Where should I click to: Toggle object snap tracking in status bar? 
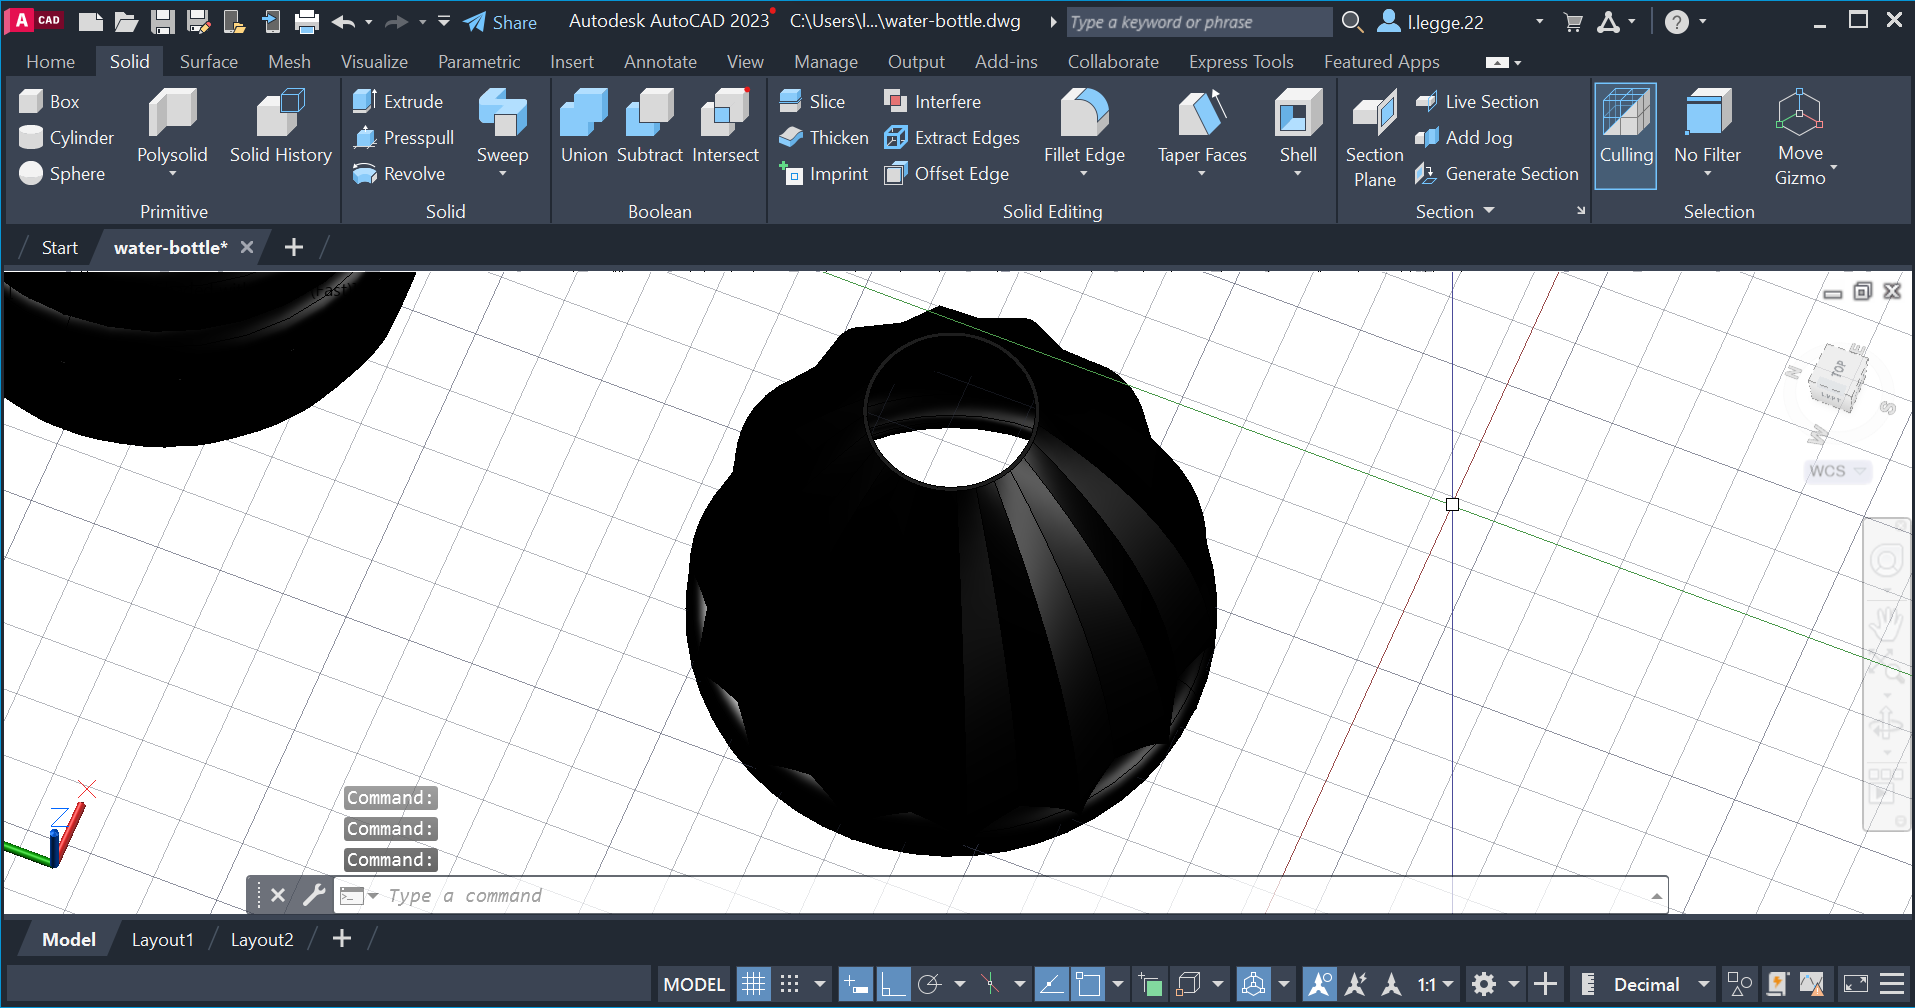click(x=1051, y=984)
